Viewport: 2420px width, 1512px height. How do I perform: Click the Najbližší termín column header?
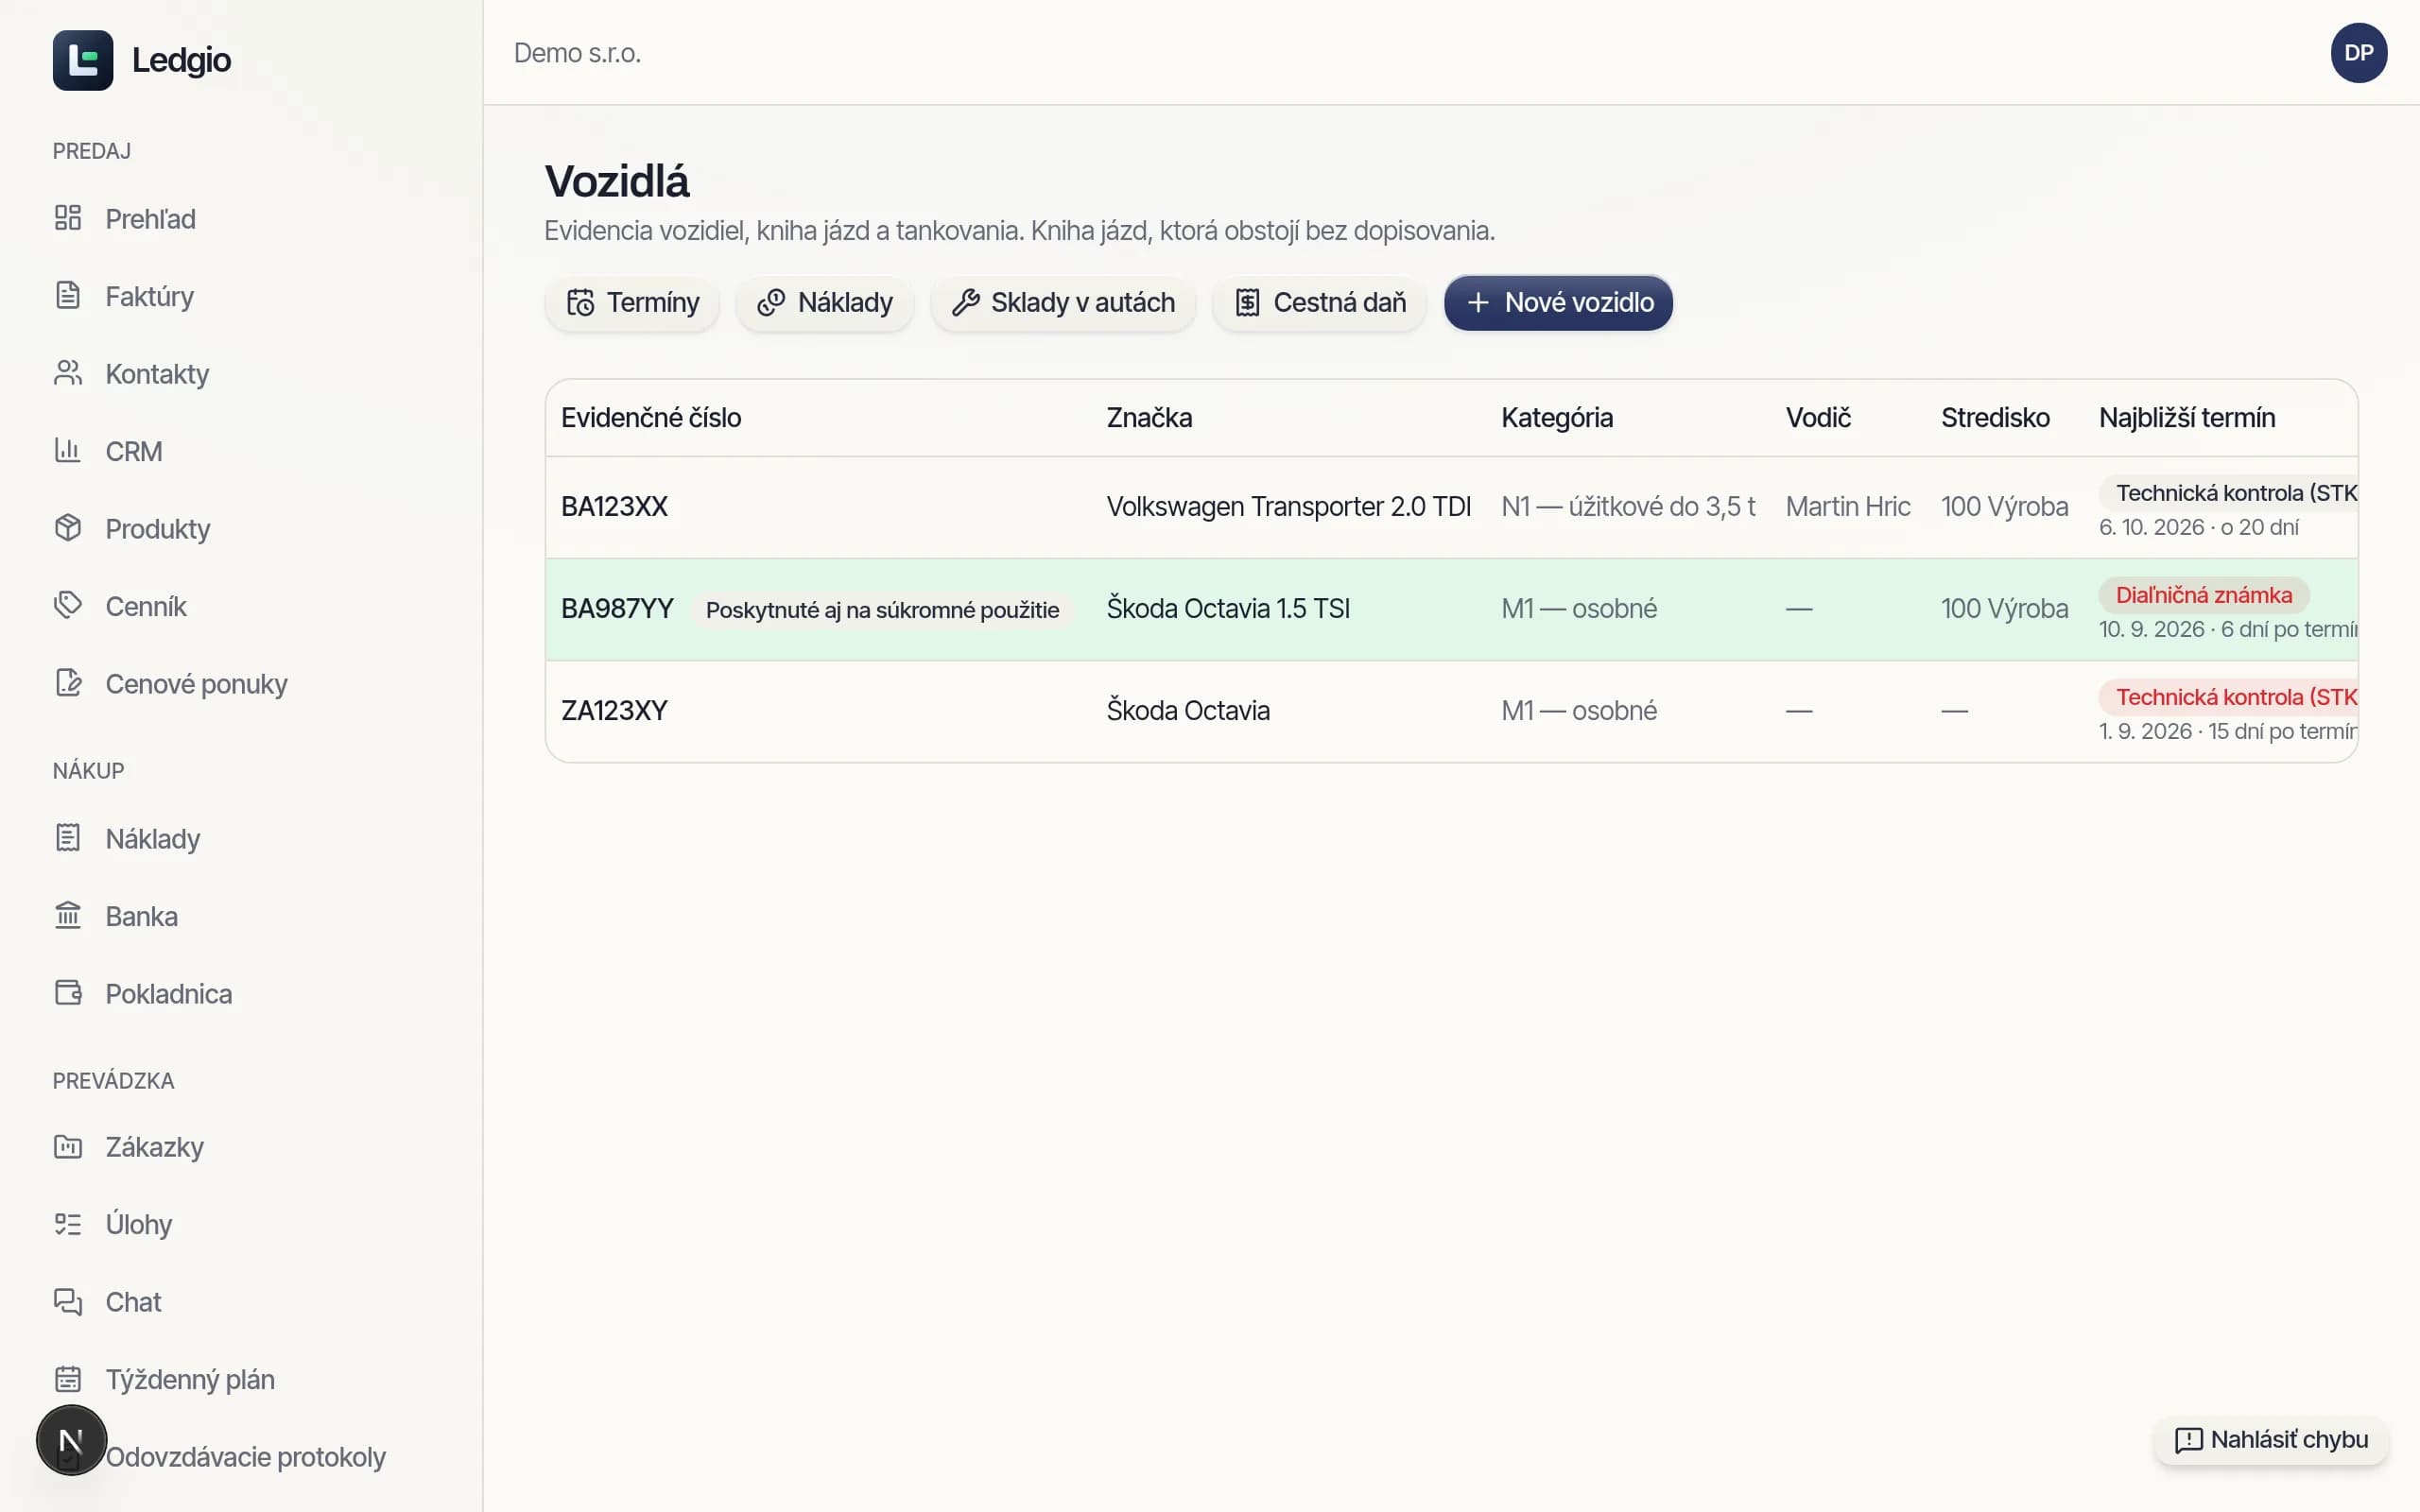pyautogui.click(x=2186, y=418)
